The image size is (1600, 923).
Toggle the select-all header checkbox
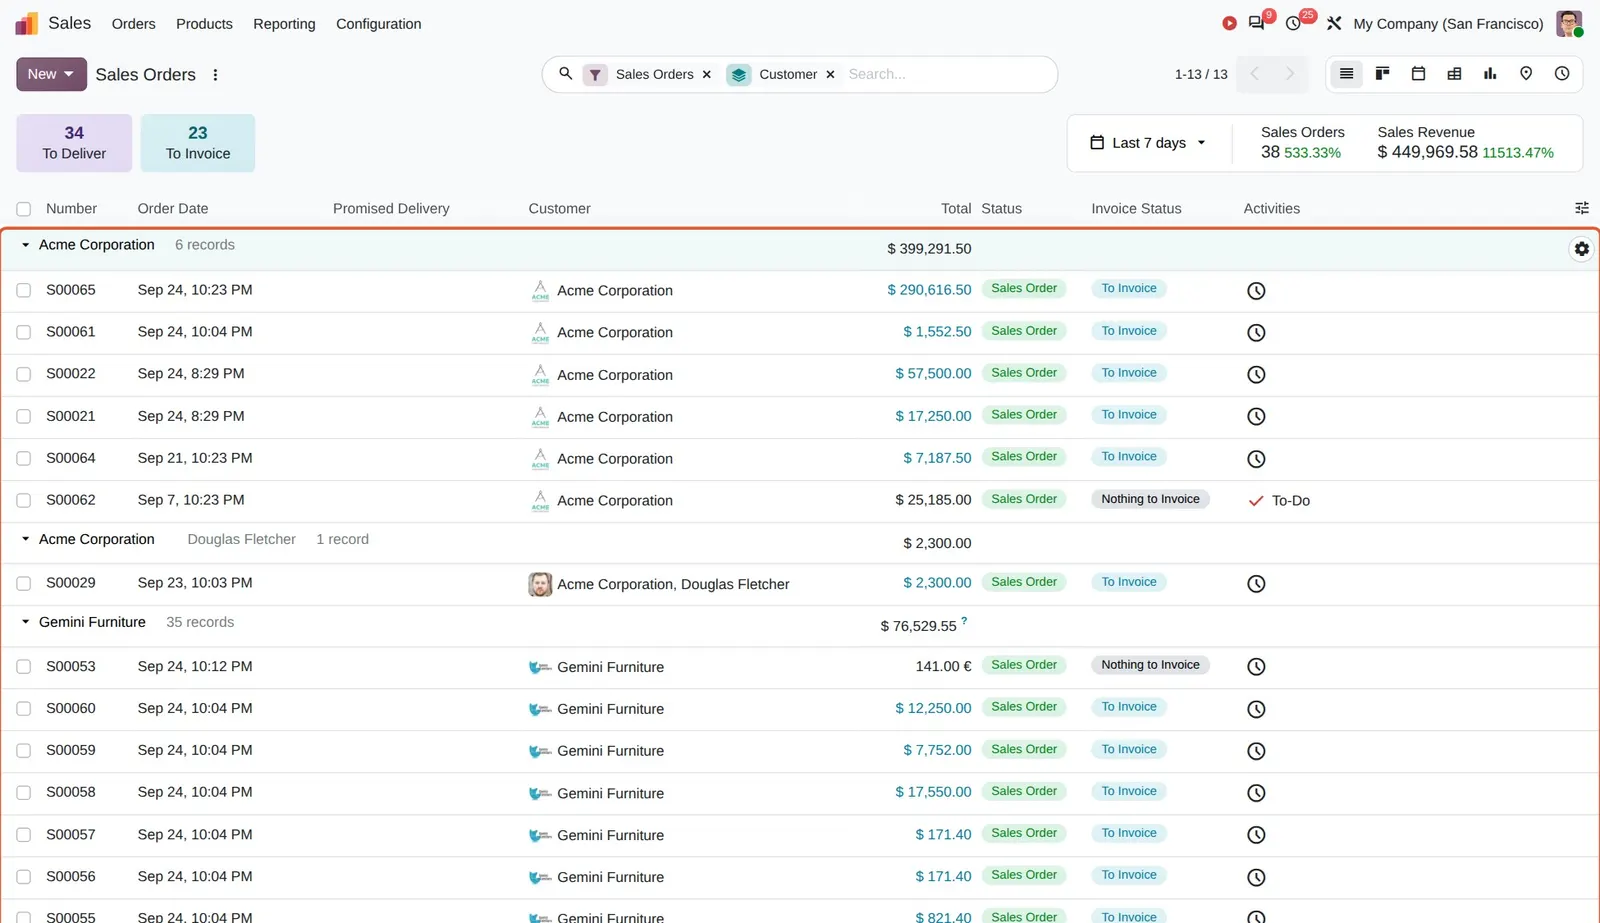[24, 209]
